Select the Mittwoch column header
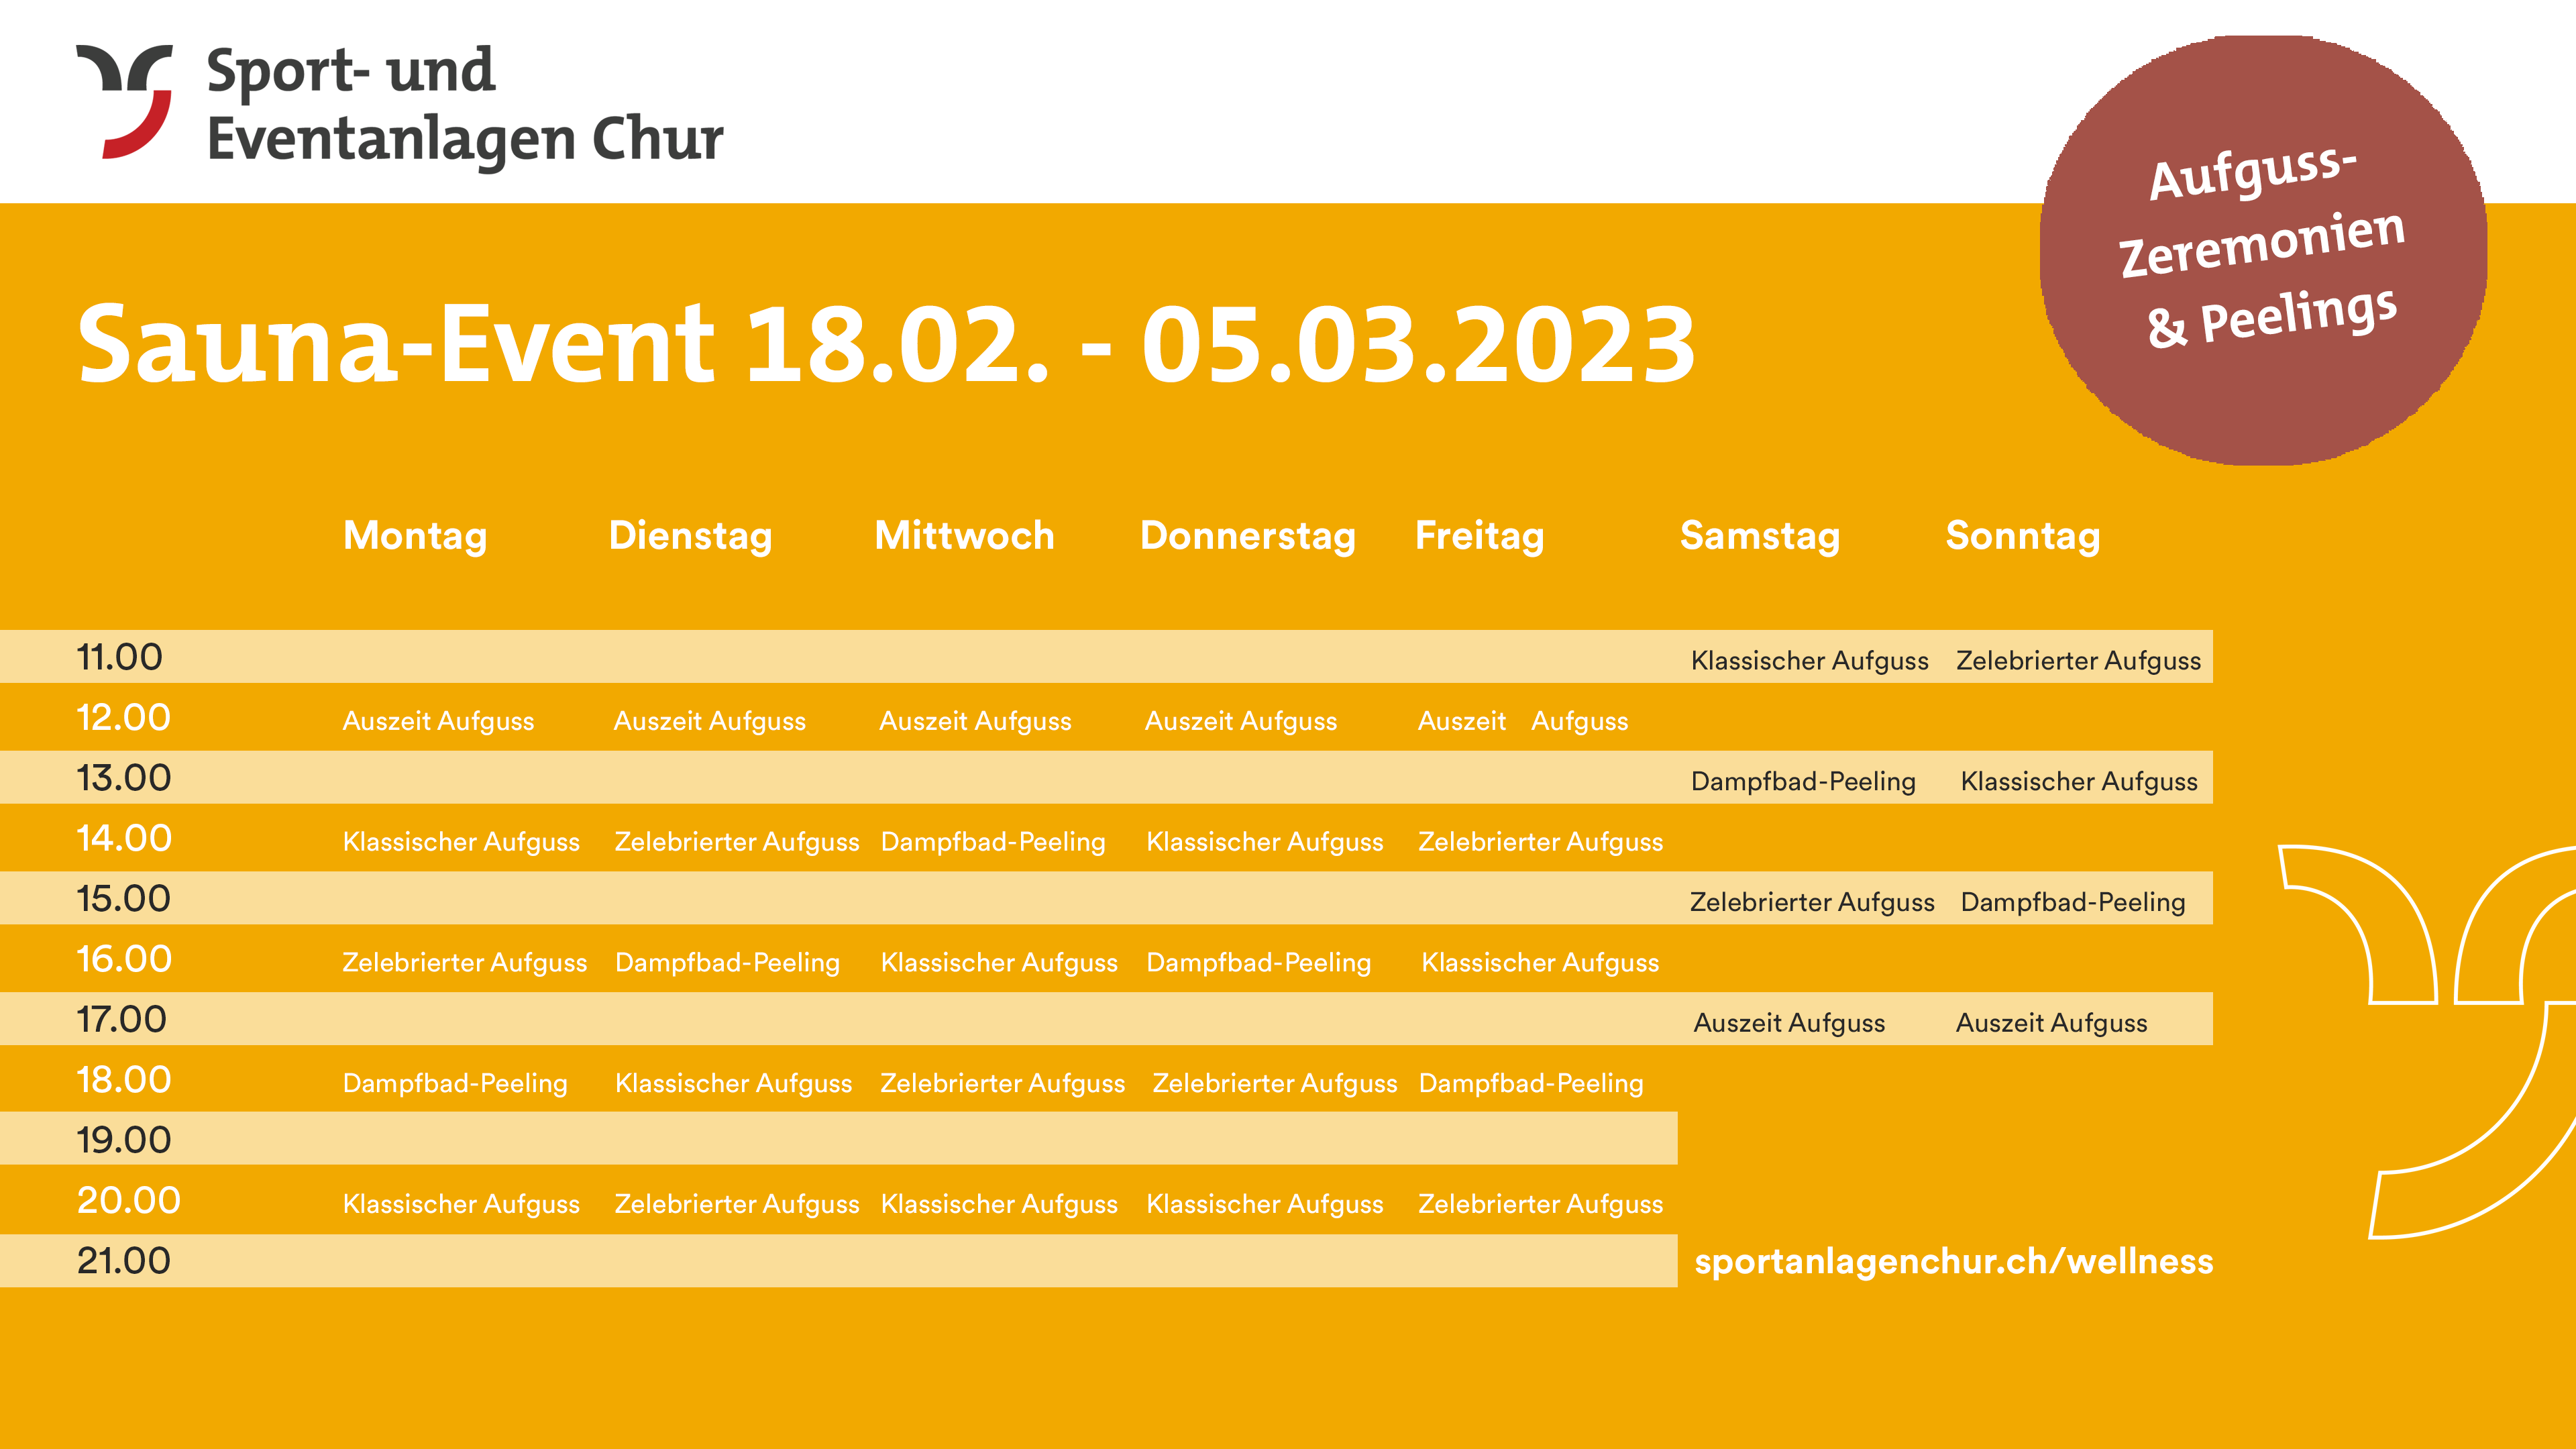The image size is (2576, 1449). click(964, 536)
